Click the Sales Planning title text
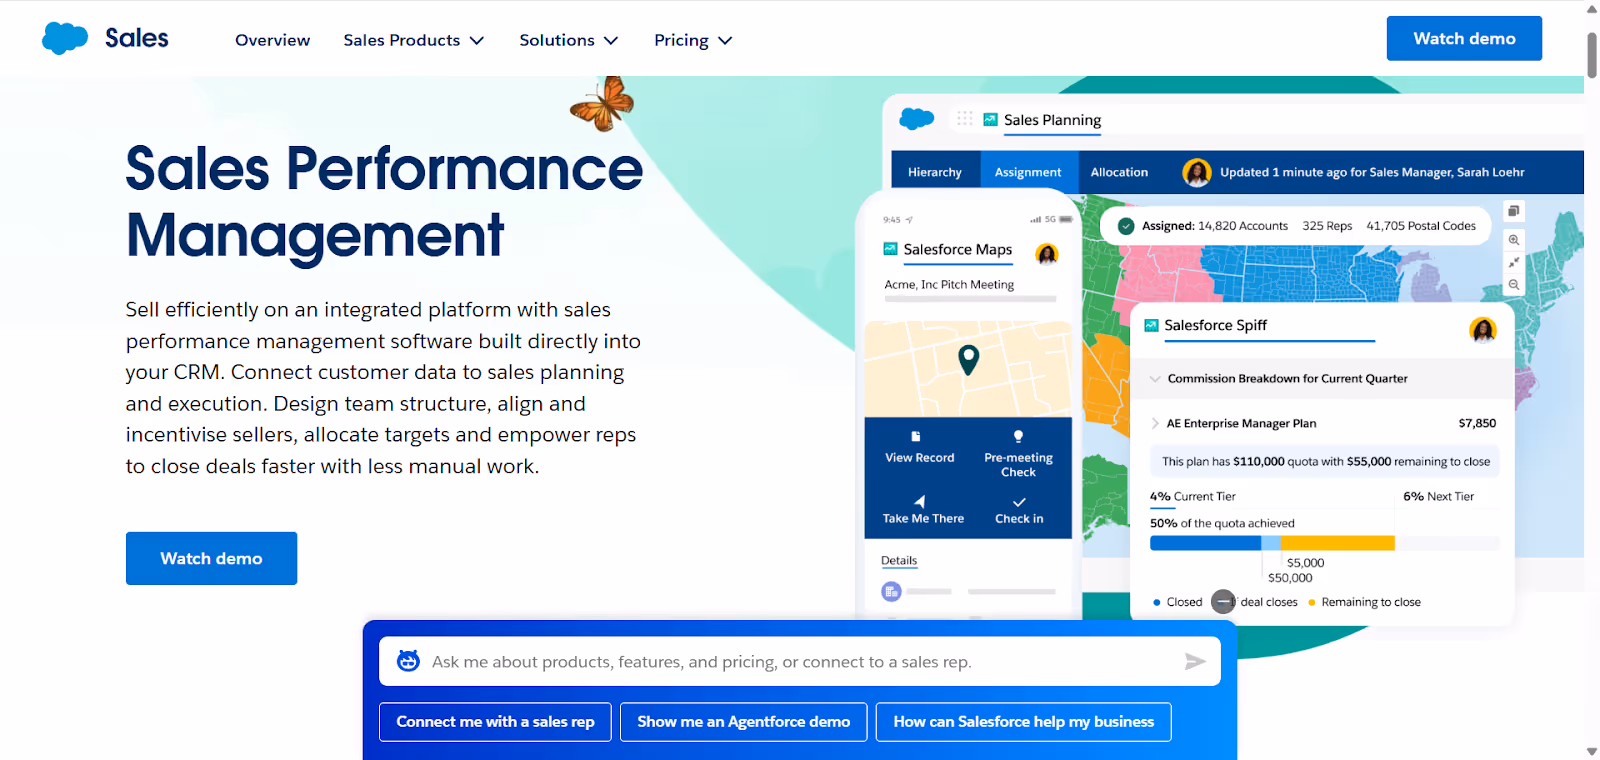 (1052, 119)
